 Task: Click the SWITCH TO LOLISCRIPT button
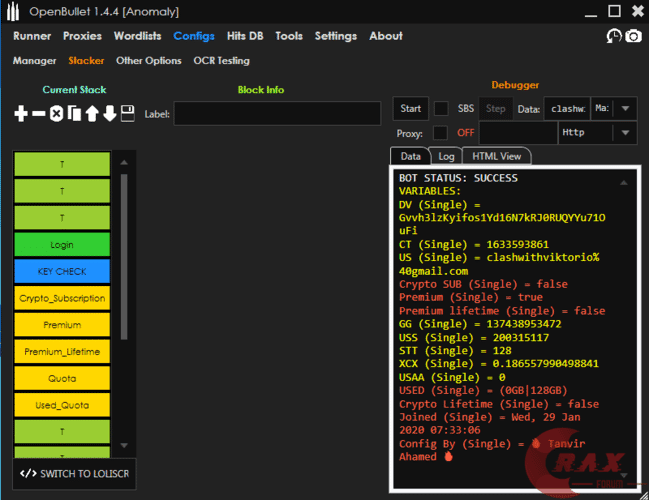[x=75, y=473]
